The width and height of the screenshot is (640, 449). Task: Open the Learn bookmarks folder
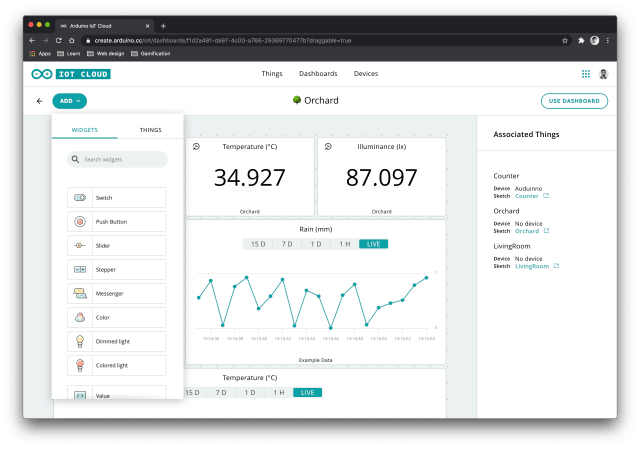pos(69,53)
